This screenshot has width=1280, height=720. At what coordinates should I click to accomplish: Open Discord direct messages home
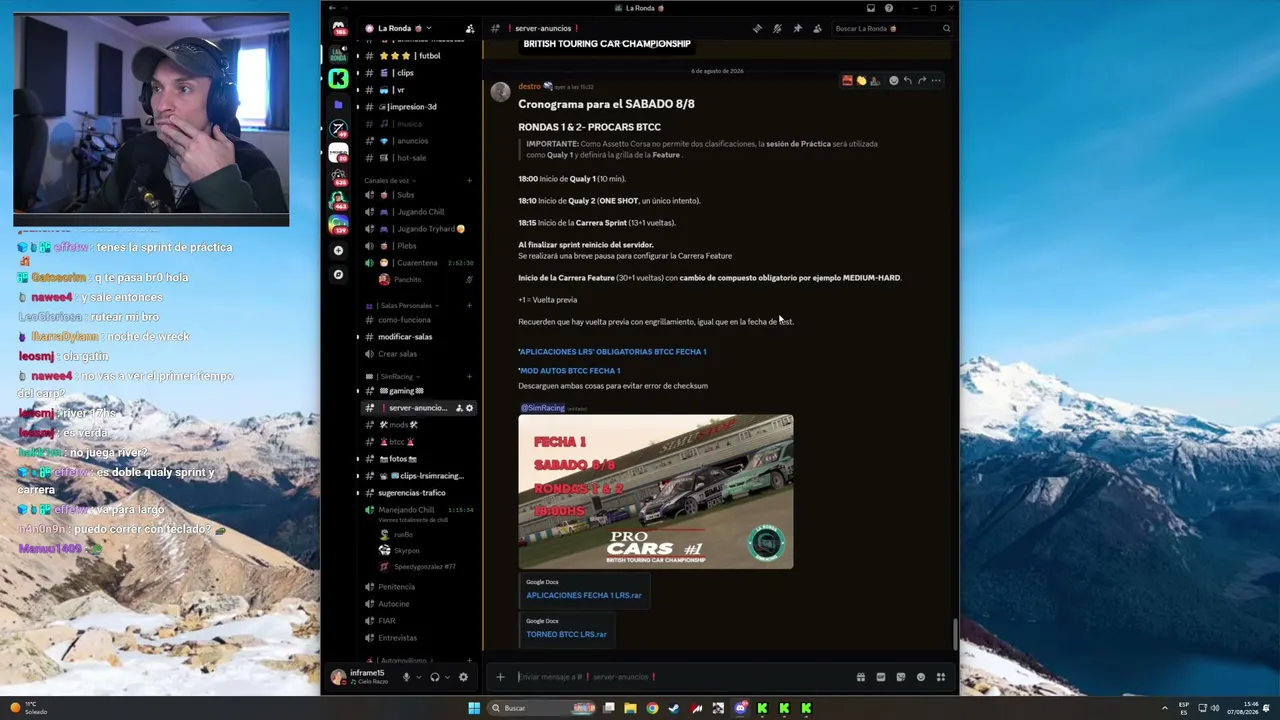coord(338,29)
